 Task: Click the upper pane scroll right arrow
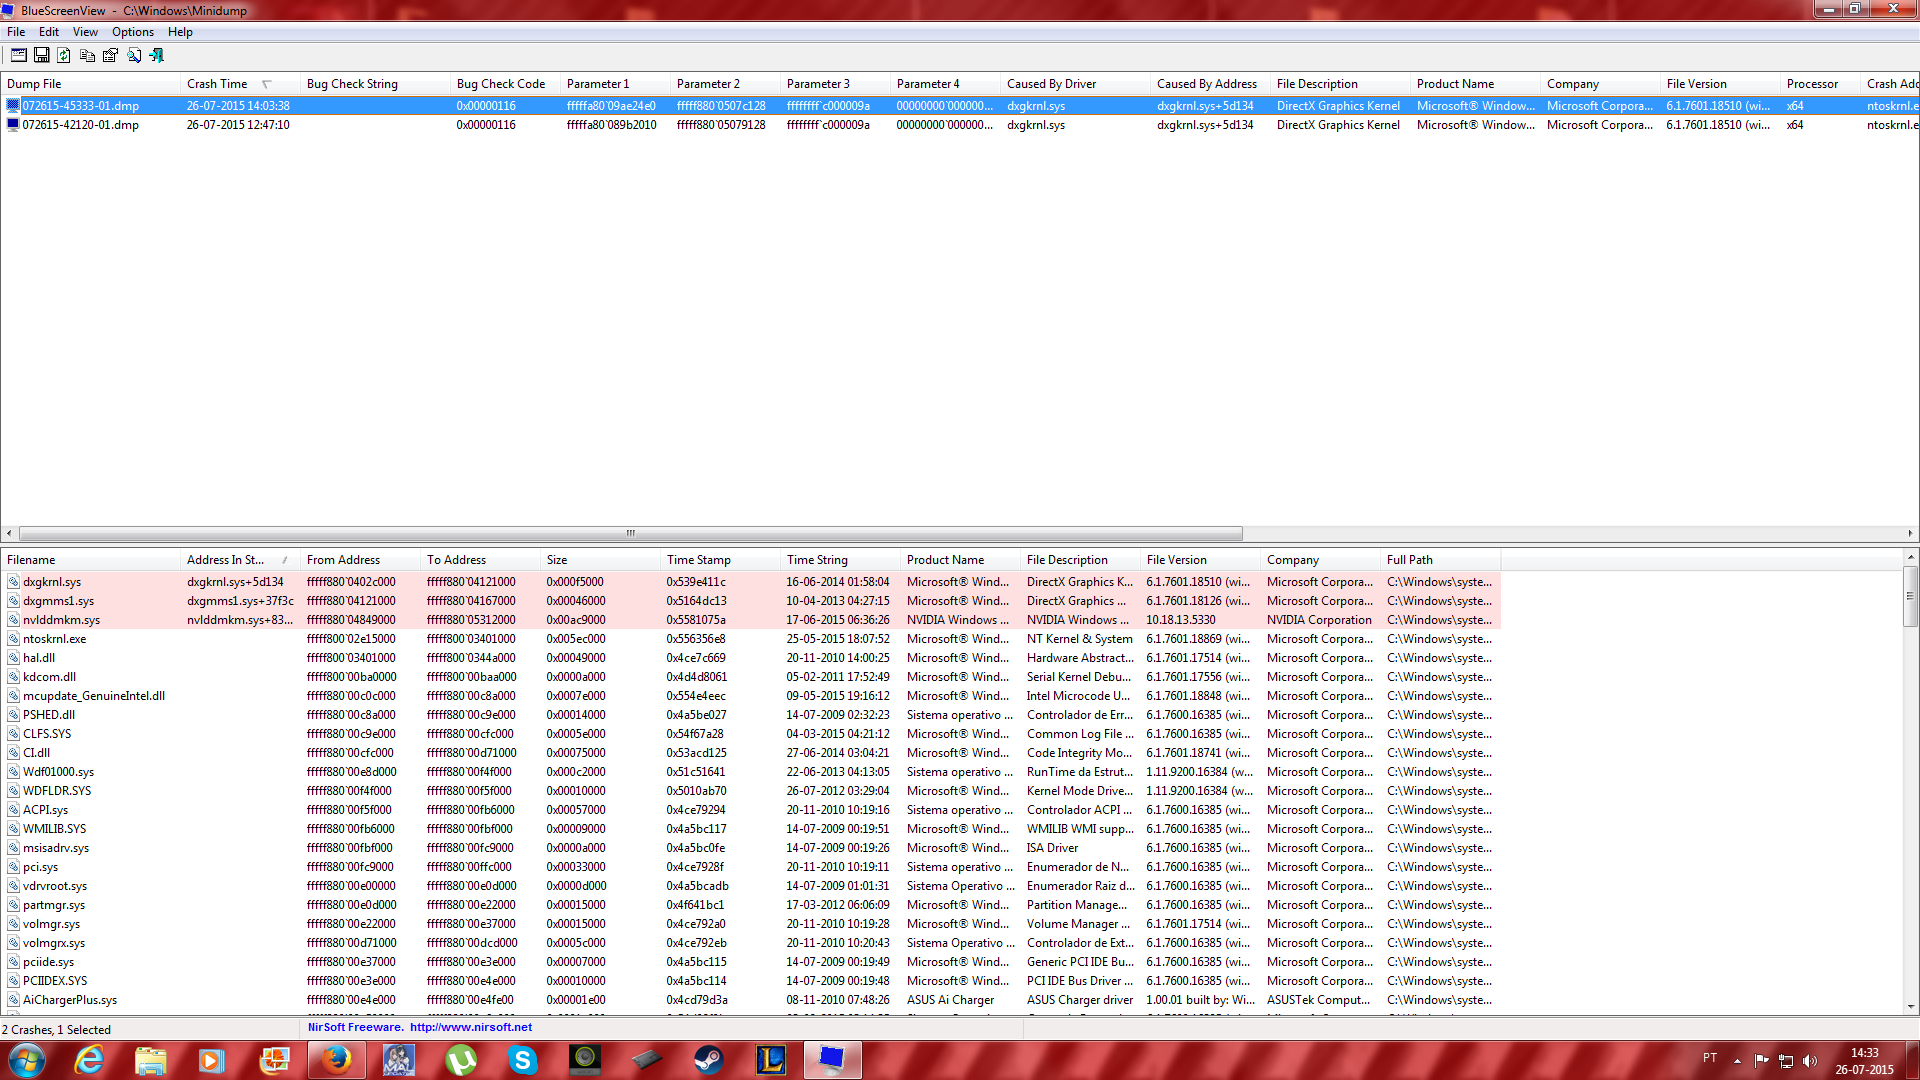click(x=1910, y=533)
